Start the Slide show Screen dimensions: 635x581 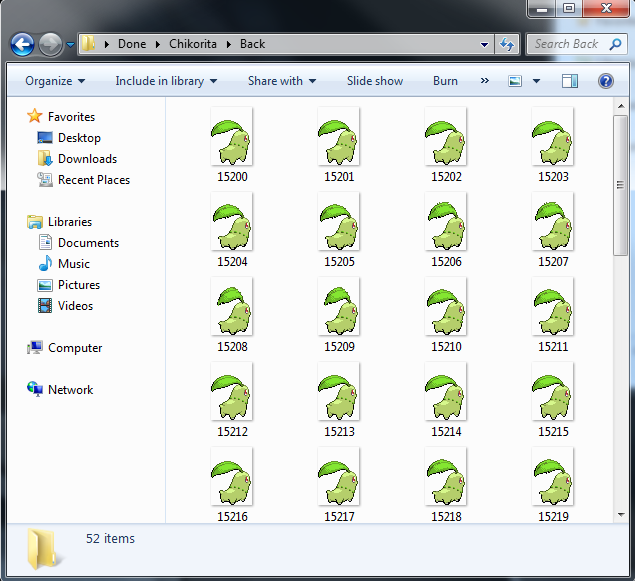[x=375, y=81]
